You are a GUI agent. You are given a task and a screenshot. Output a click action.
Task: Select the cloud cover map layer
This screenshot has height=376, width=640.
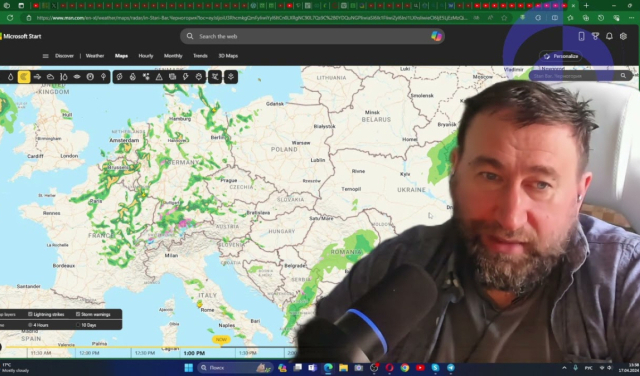50,77
